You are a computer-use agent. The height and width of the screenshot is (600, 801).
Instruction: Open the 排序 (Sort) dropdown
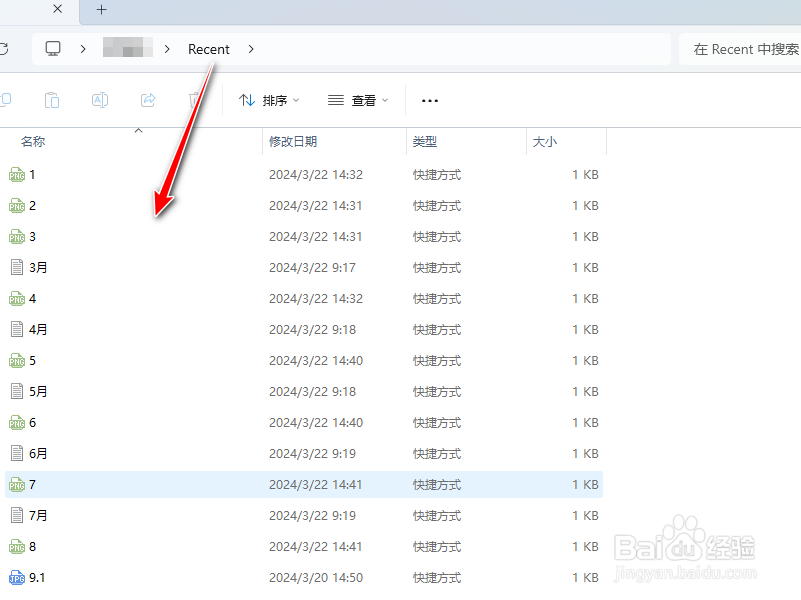pos(268,100)
